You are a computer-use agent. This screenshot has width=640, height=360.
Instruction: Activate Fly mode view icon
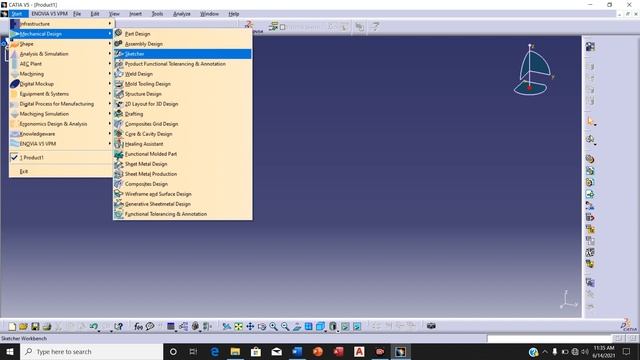227,326
